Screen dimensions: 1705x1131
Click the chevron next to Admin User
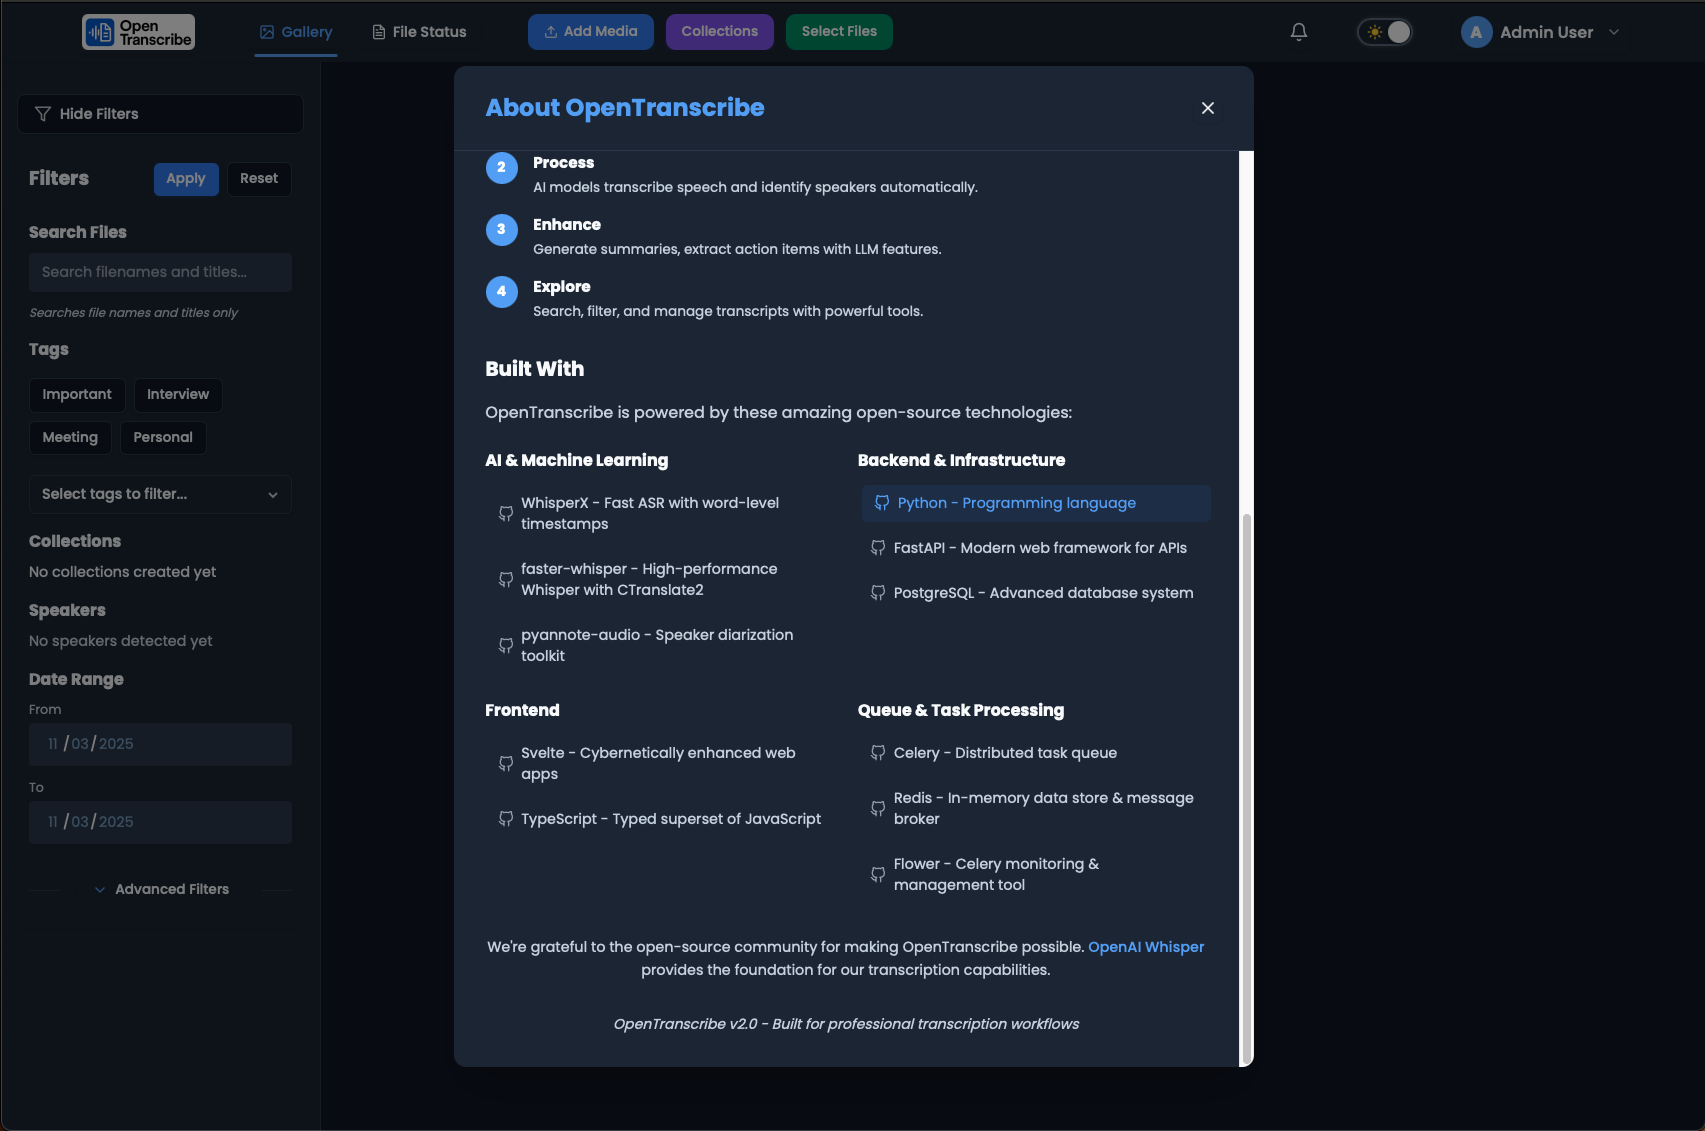click(1614, 32)
